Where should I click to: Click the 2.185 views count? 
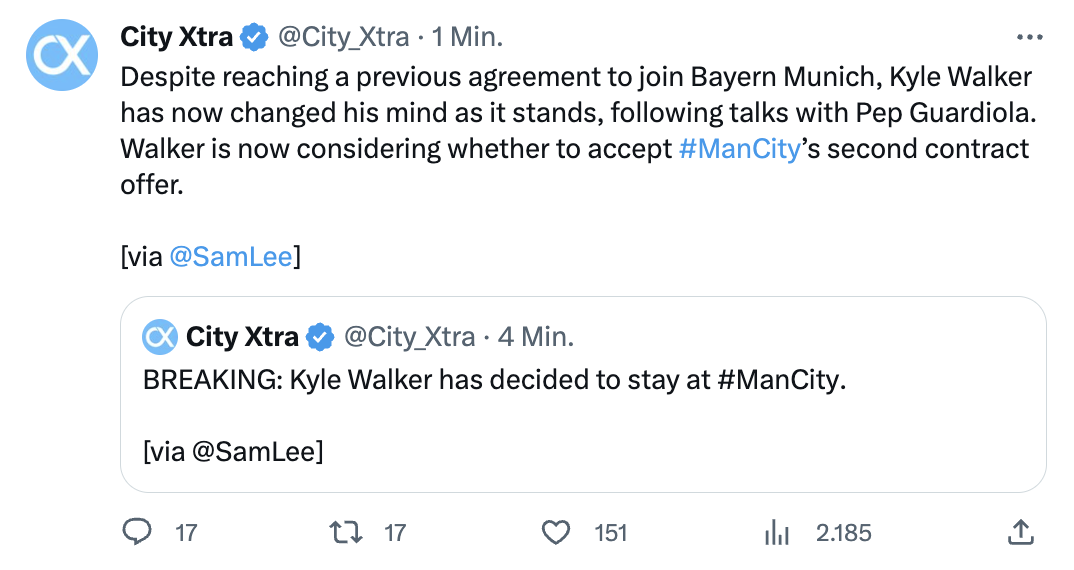(x=843, y=533)
